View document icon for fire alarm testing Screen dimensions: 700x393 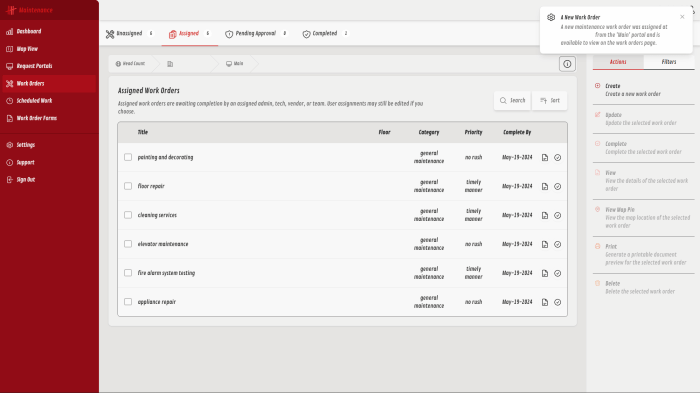545,273
